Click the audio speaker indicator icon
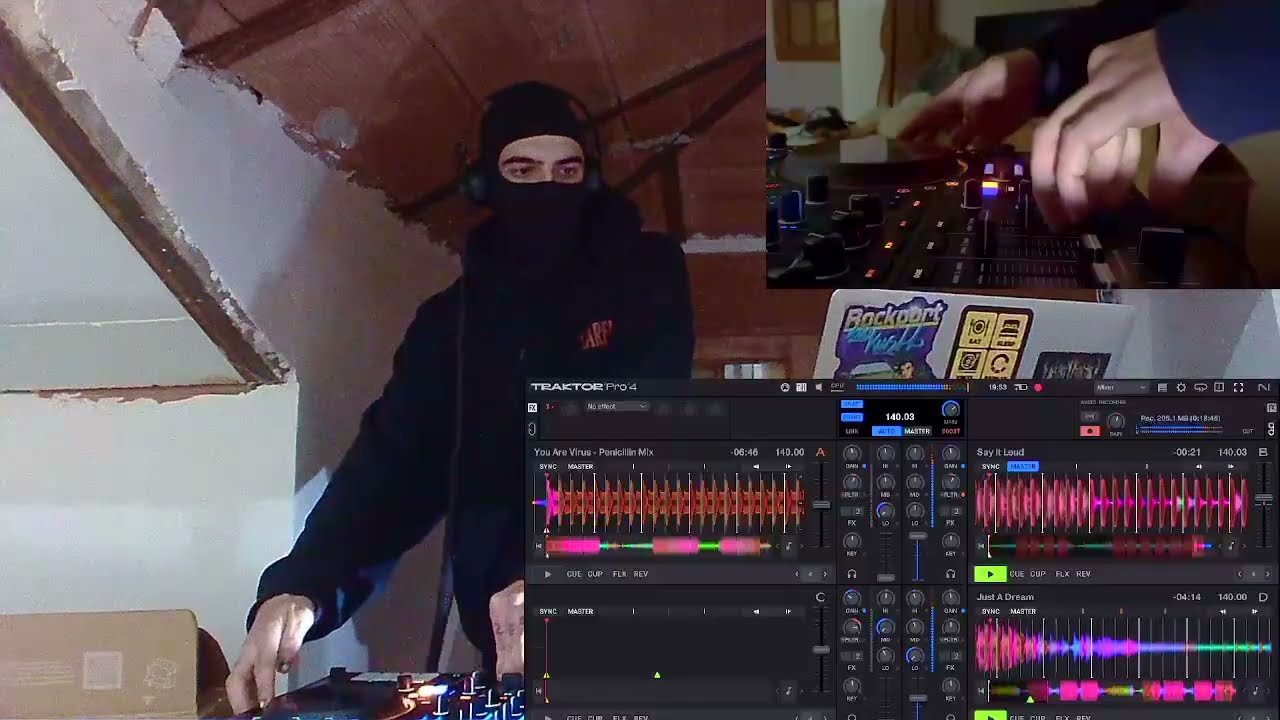1280x720 pixels. (818, 387)
